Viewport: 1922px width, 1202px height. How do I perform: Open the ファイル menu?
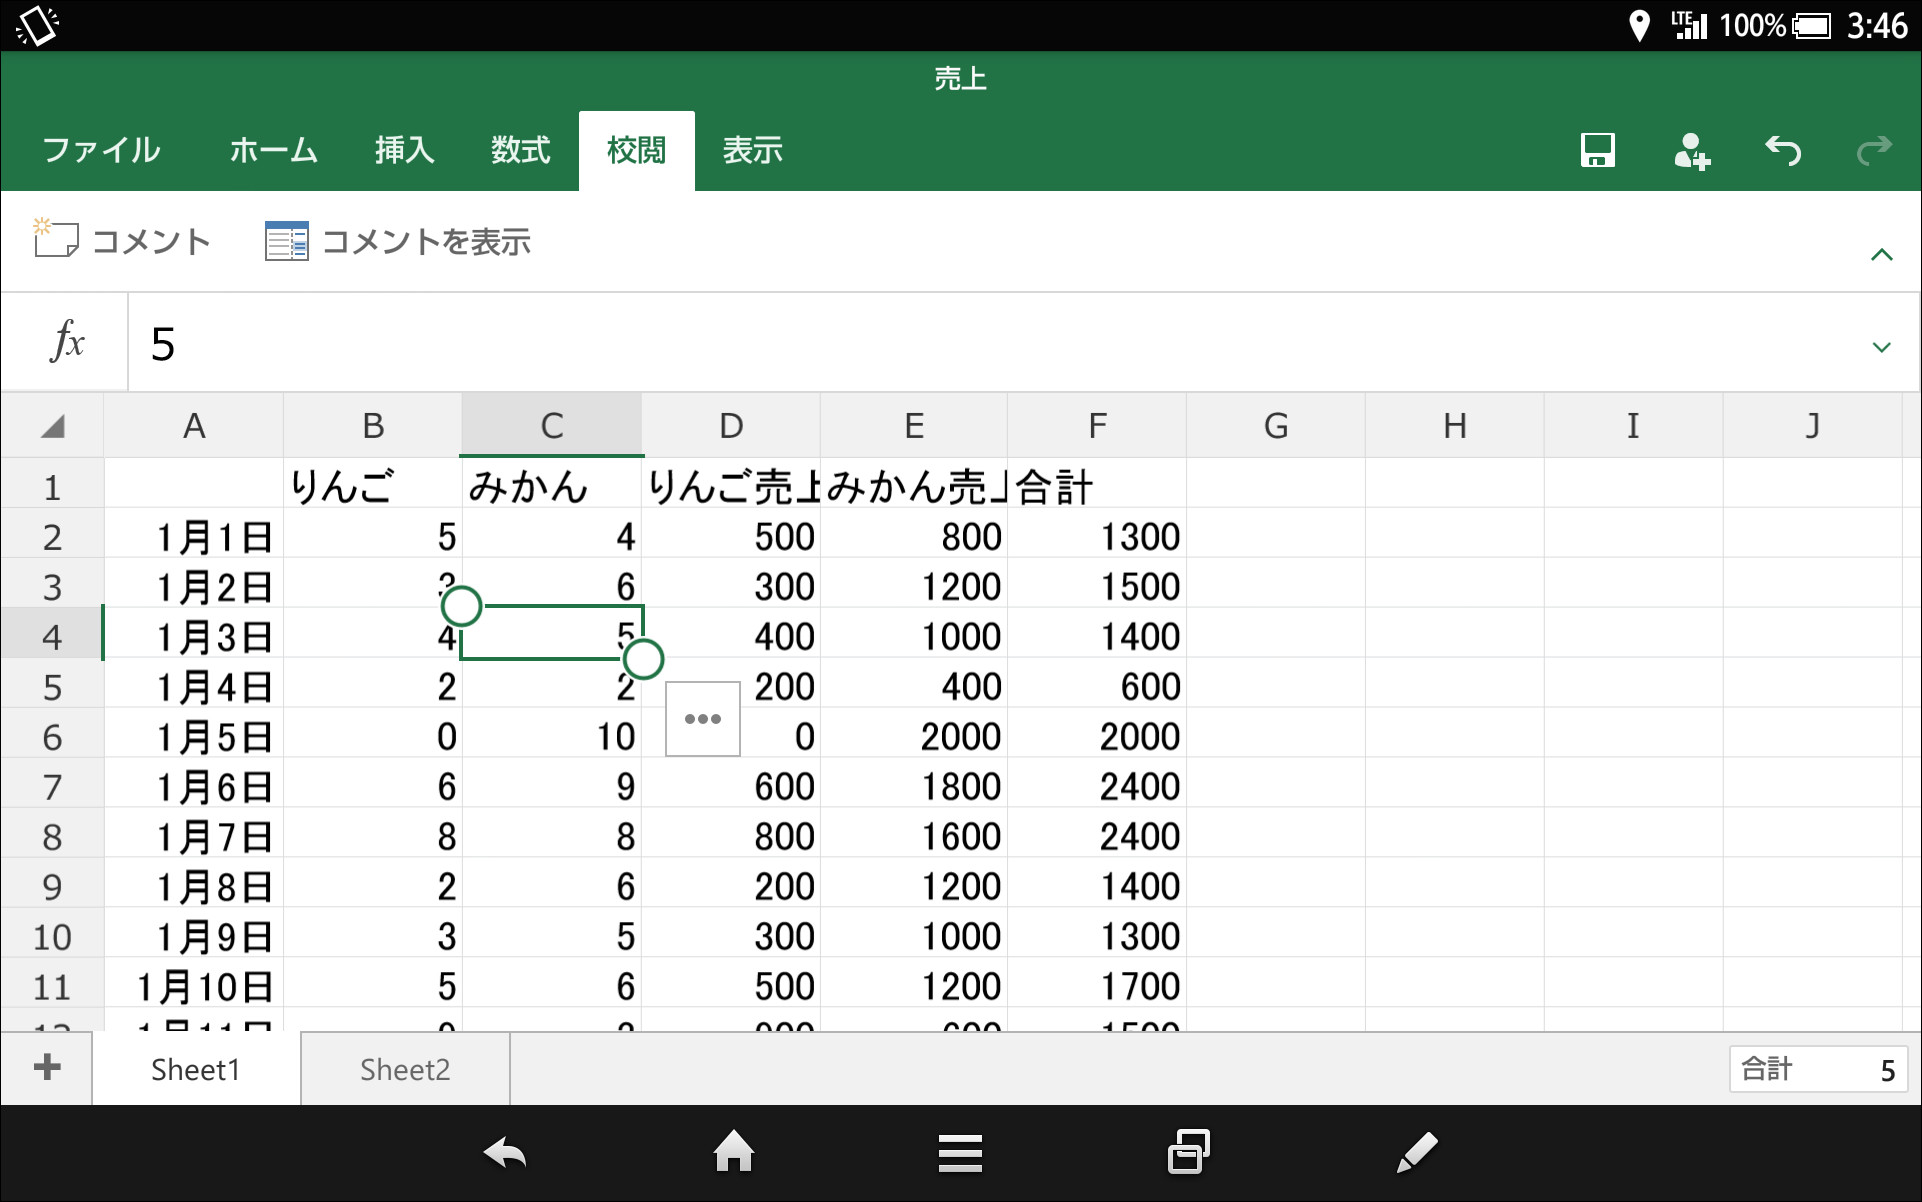(x=100, y=150)
